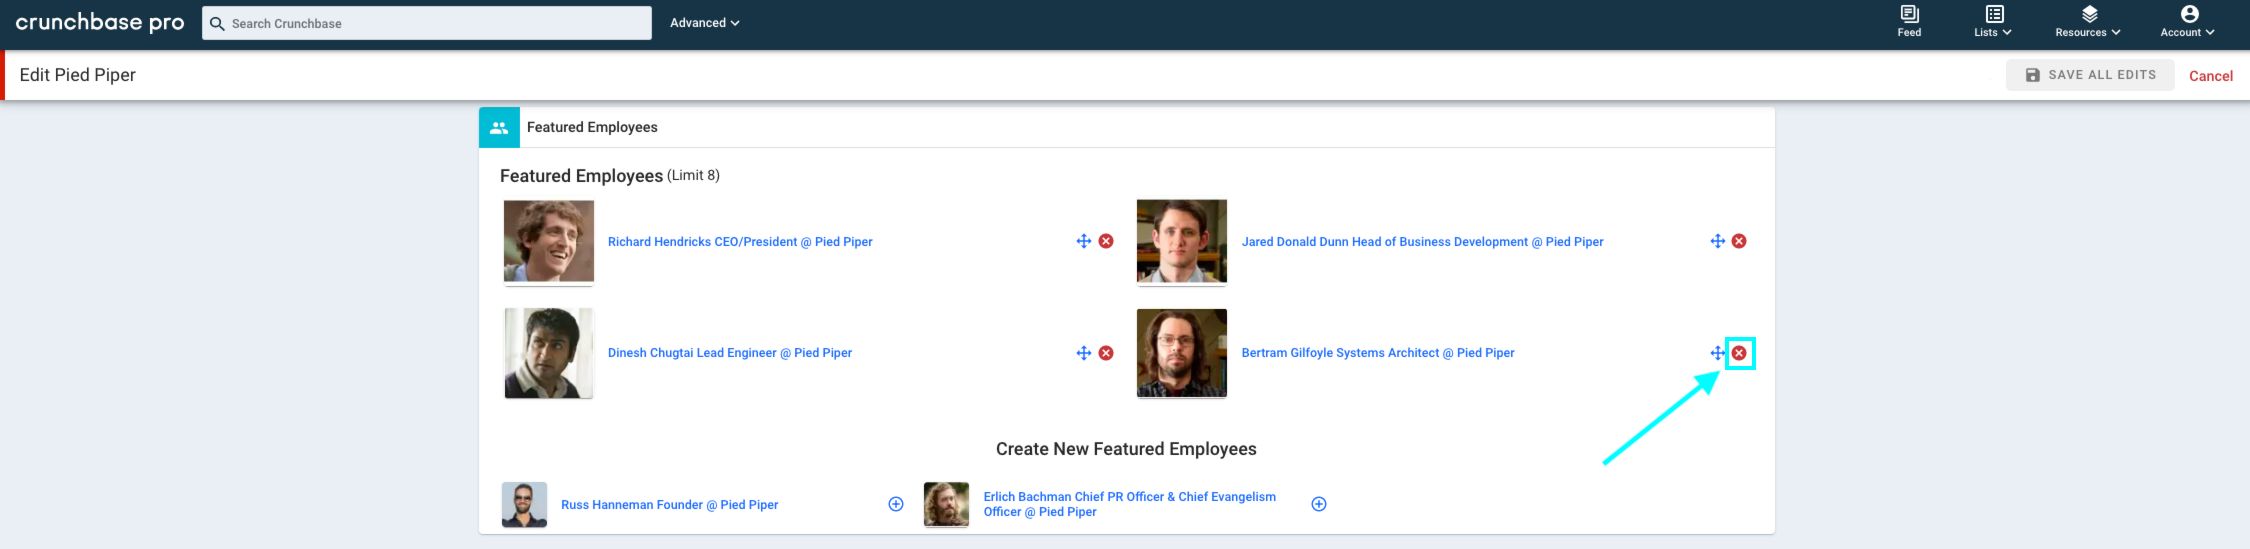This screenshot has width=2250, height=549.
Task: Click Save All Edits button
Action: pos(2090,75)
